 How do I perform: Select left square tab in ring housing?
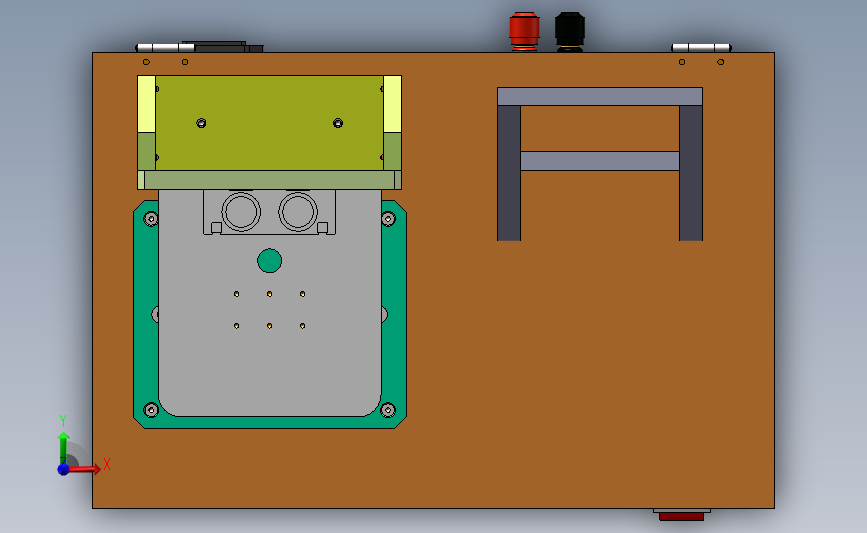coord(216,228)
